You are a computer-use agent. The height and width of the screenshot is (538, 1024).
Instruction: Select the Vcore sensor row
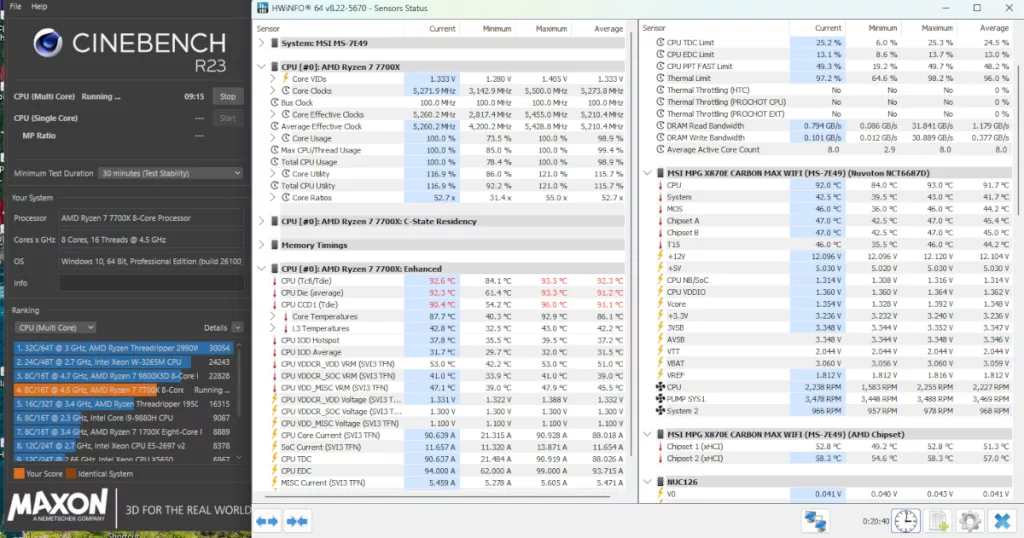(833, 304)
